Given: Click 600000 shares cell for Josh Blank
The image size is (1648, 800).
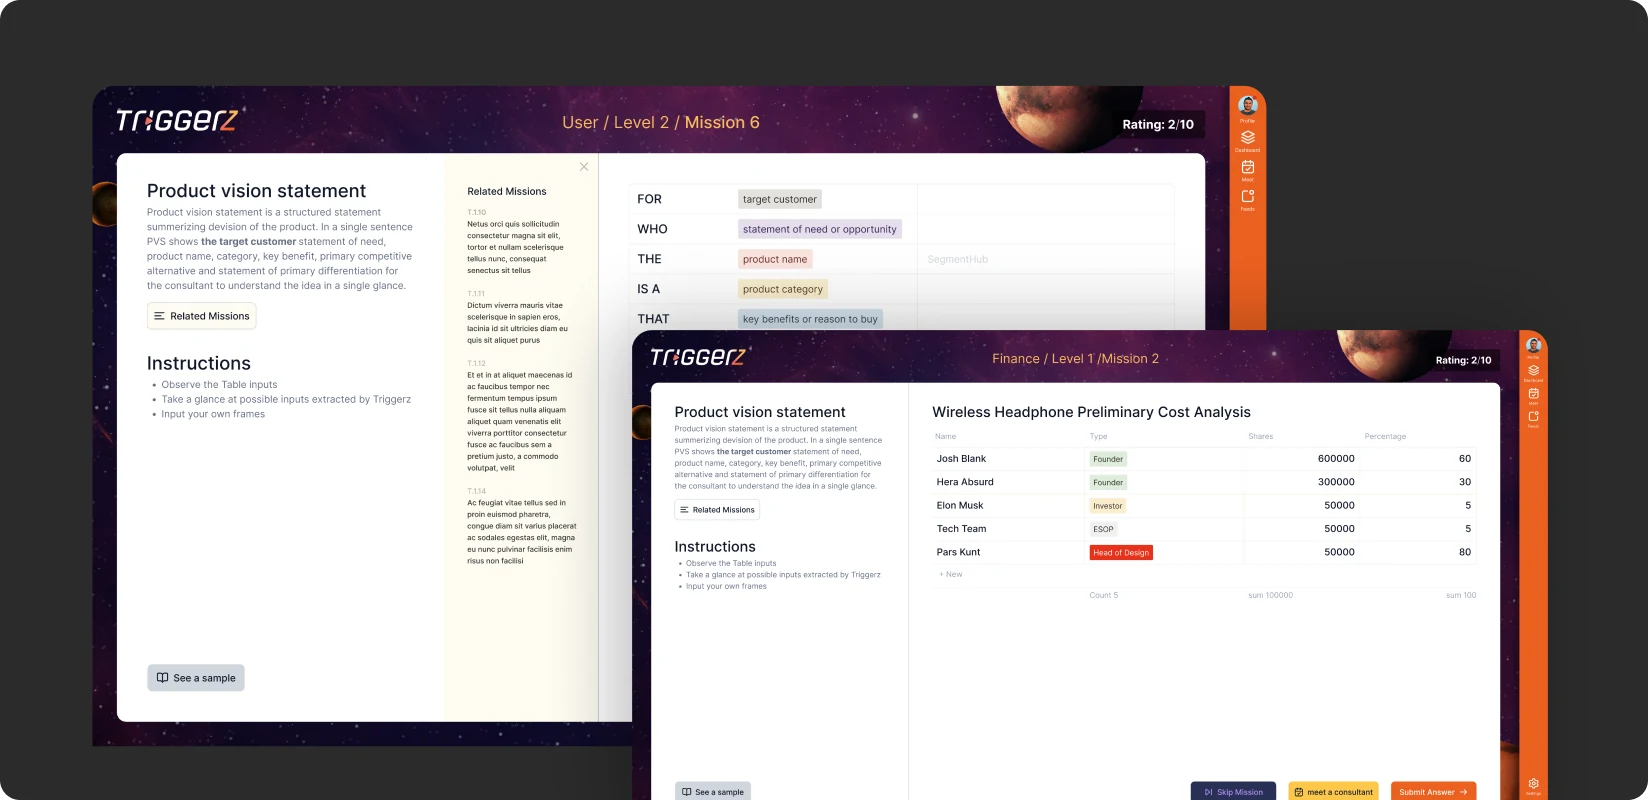Looking at the screenshot, I should point(1301,459).
